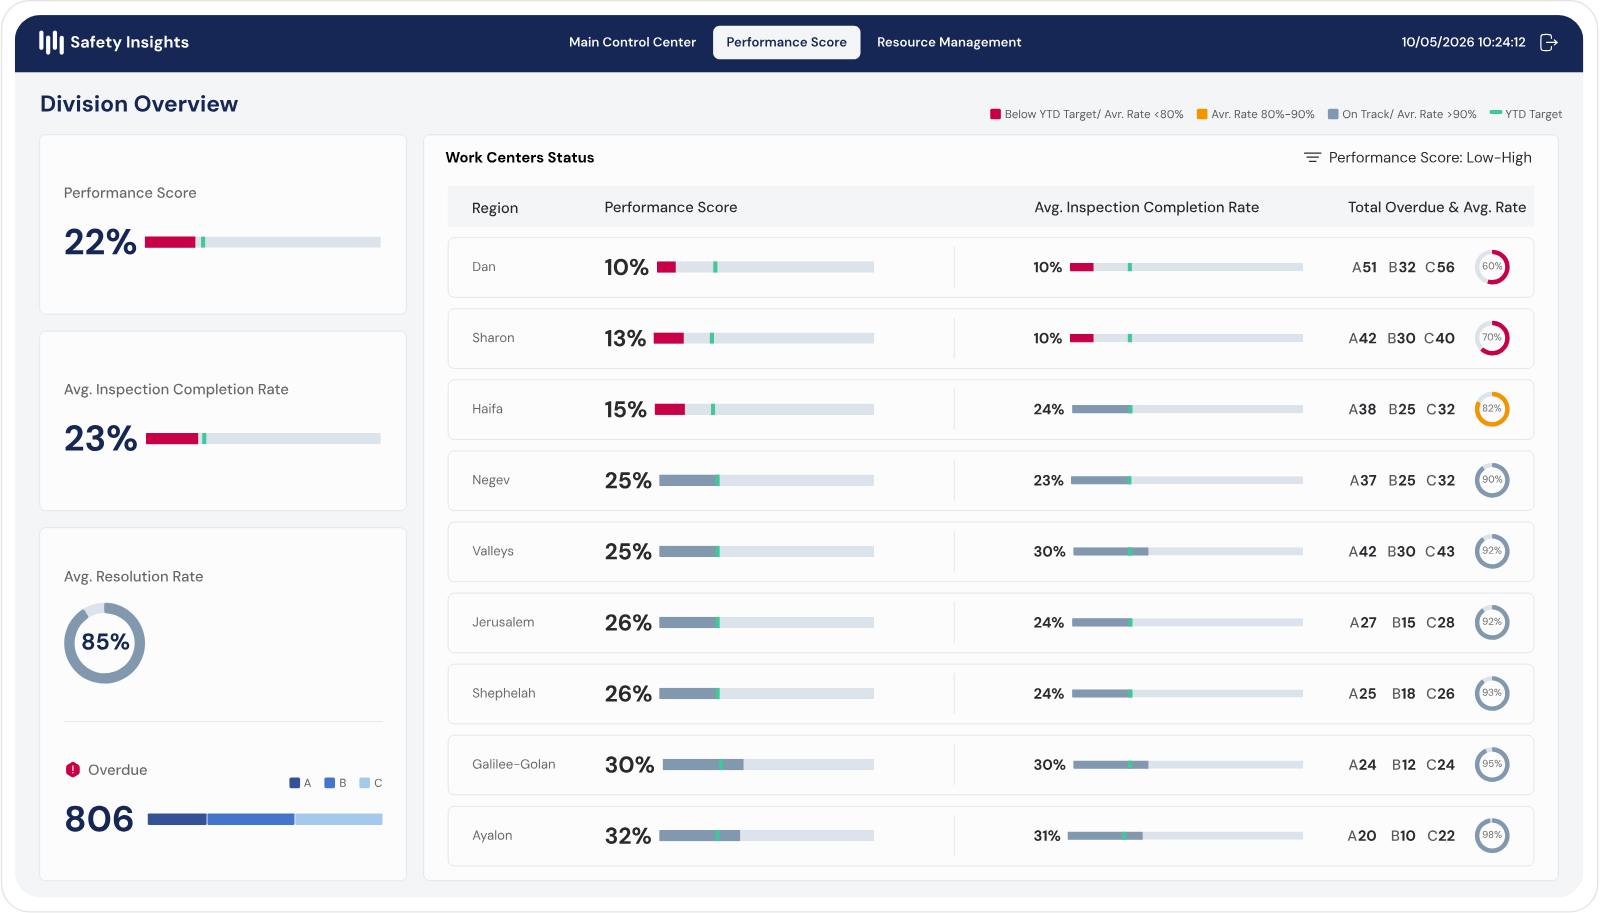Click Valleys' C43 overdue count
This screenshot has width=1600, height=913.
tap(1439, 551)
